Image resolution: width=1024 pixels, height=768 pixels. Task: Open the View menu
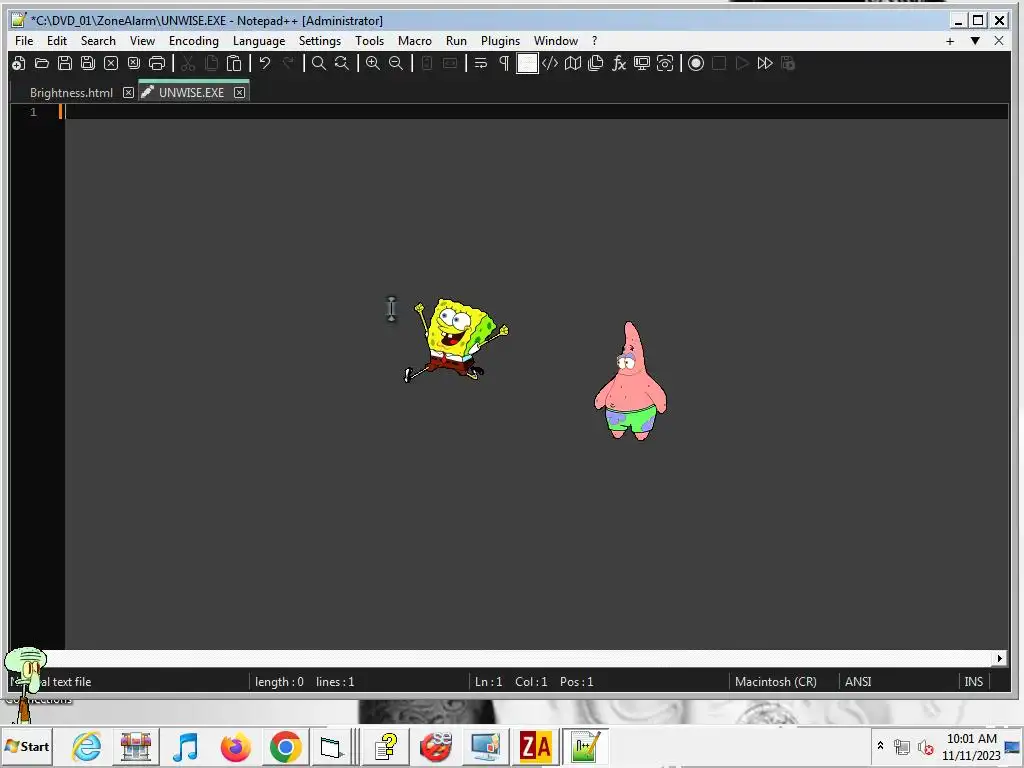click(142, 40)
